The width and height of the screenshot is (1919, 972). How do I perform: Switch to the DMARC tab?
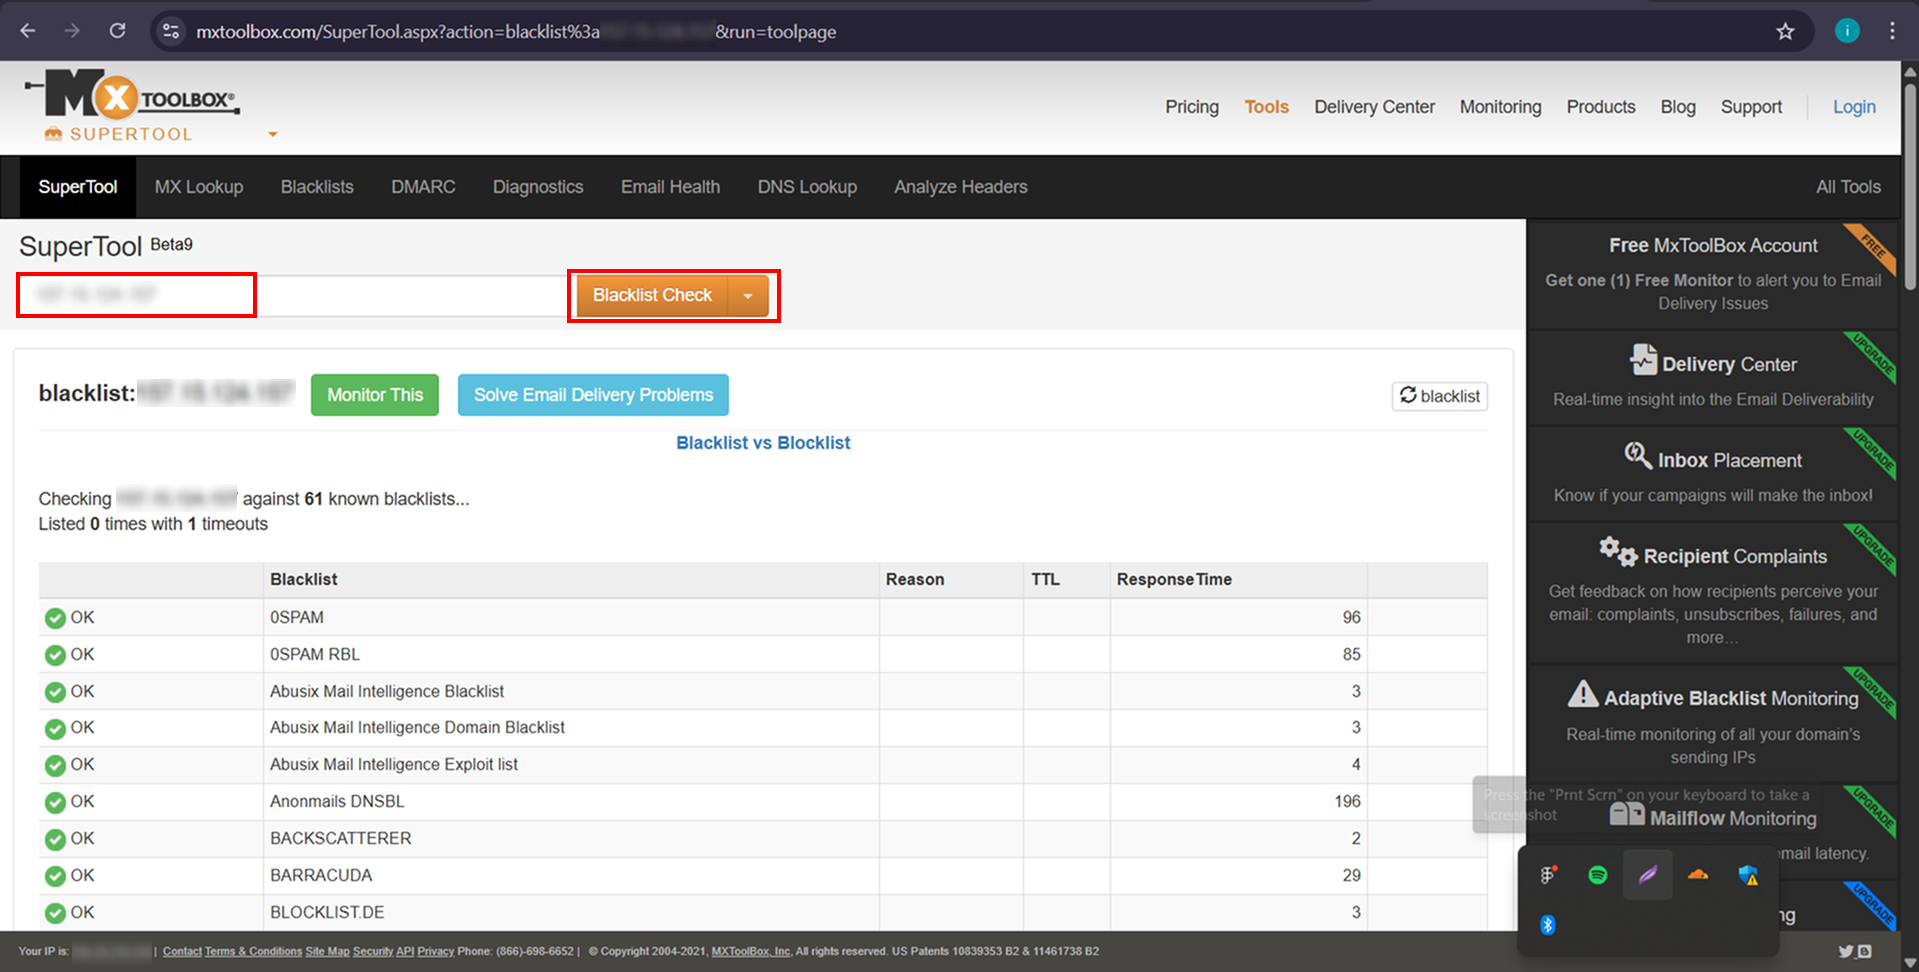point(423,186)
